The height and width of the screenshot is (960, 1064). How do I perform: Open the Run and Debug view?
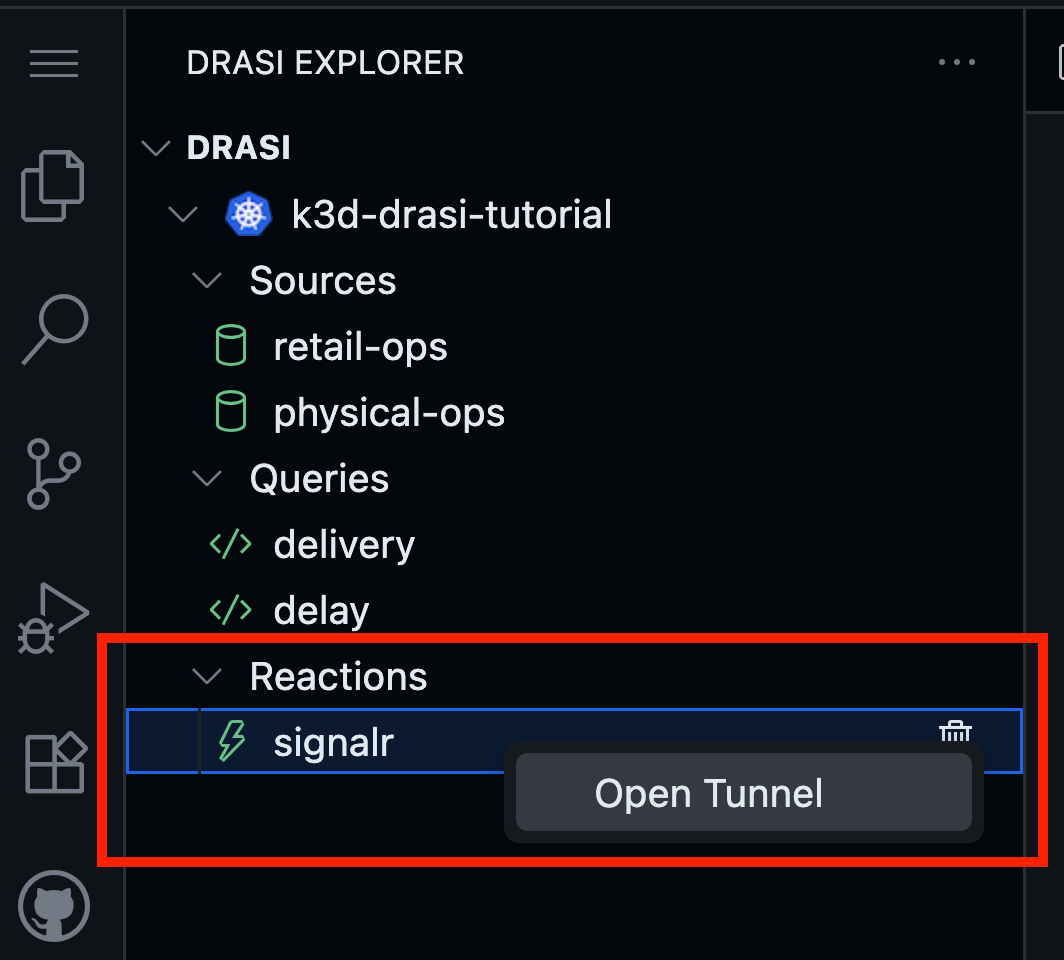pyautogui.click(x=54, y=616)
